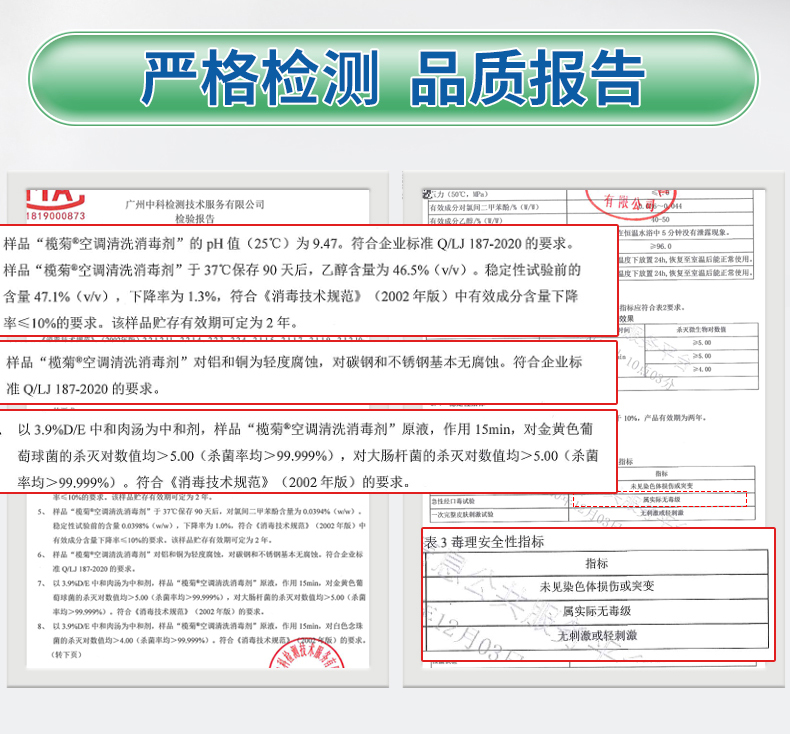Click the callout line stating pH 值 为 9.47
The height and width of the screenshot is (734, 790).
[x=289, y=244]
